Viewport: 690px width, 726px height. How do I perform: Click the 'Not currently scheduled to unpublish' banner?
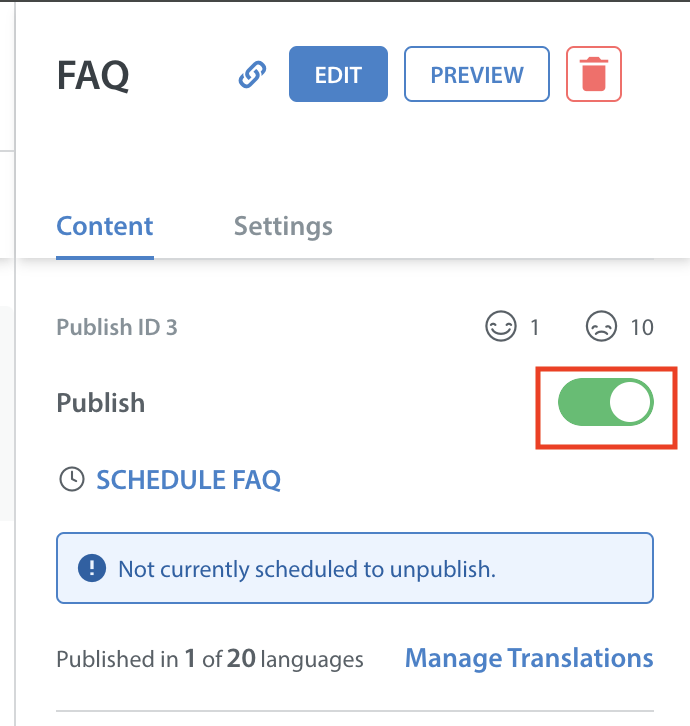click(355, 568)
